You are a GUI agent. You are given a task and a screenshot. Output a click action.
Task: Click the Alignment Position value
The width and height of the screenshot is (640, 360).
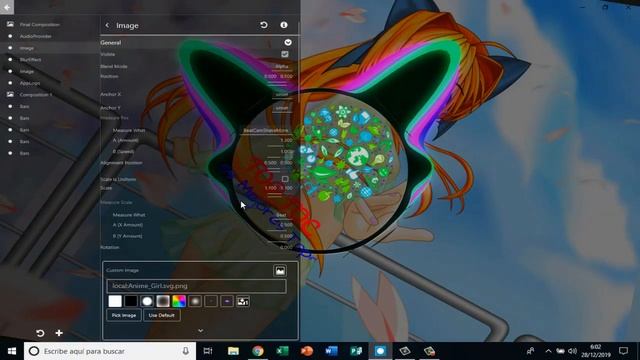coord(278,163)
